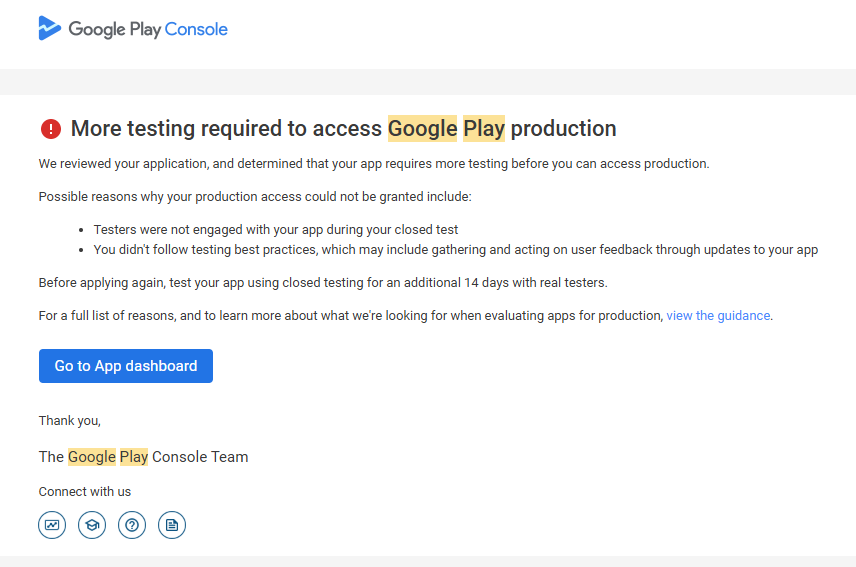Click the 'More testing required' heading text
The height and width of the screenshot is (567, 856).
227,128
